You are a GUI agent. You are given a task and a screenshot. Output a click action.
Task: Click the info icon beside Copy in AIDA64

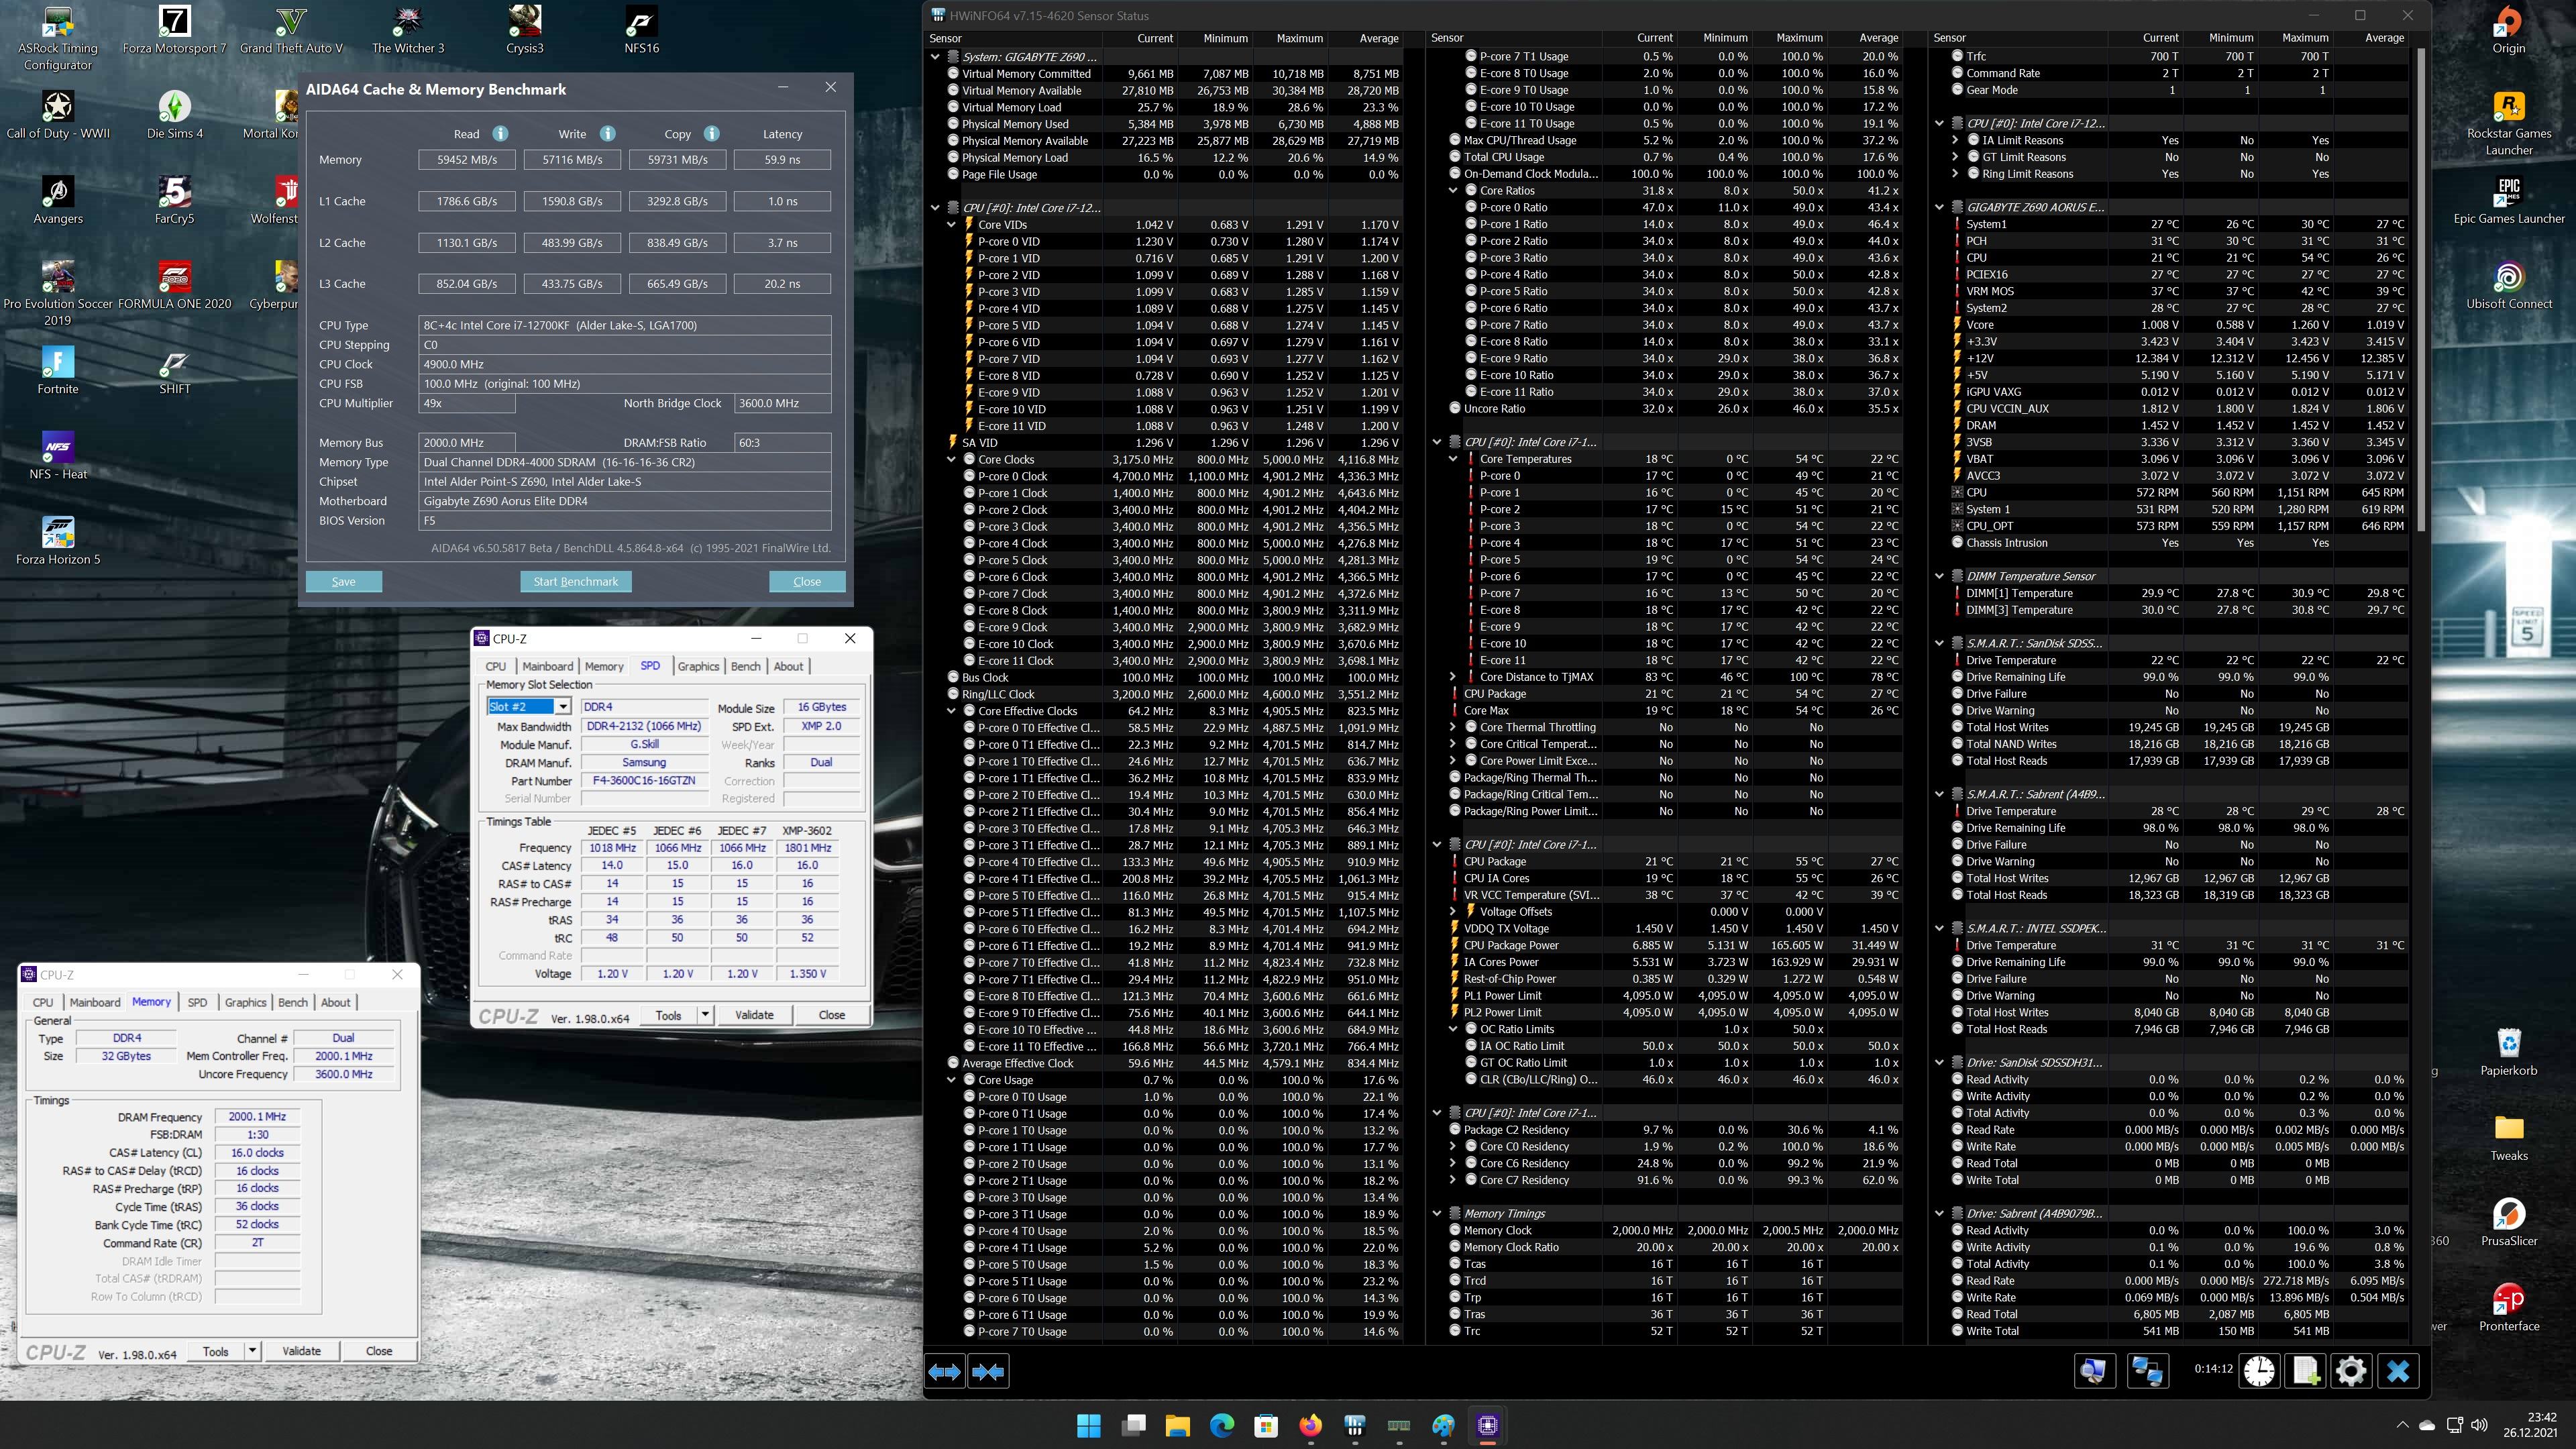coord(711,133)
